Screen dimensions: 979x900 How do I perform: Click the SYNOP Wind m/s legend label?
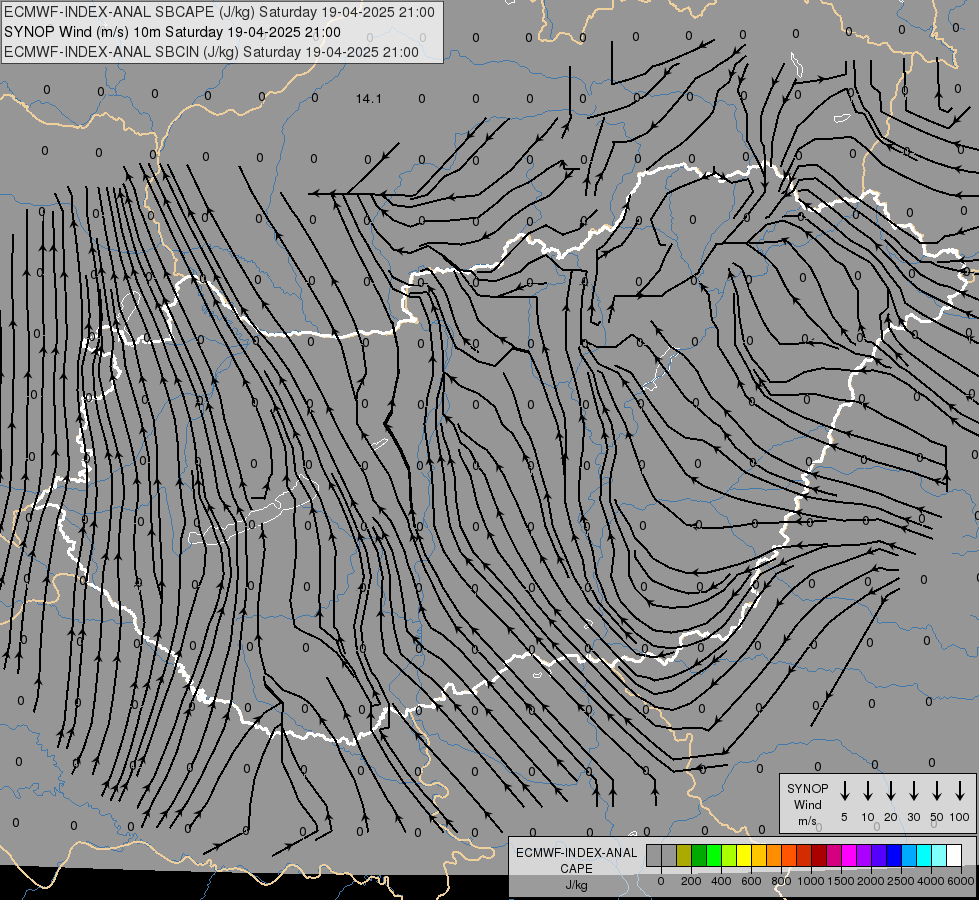tap(807, 804)
